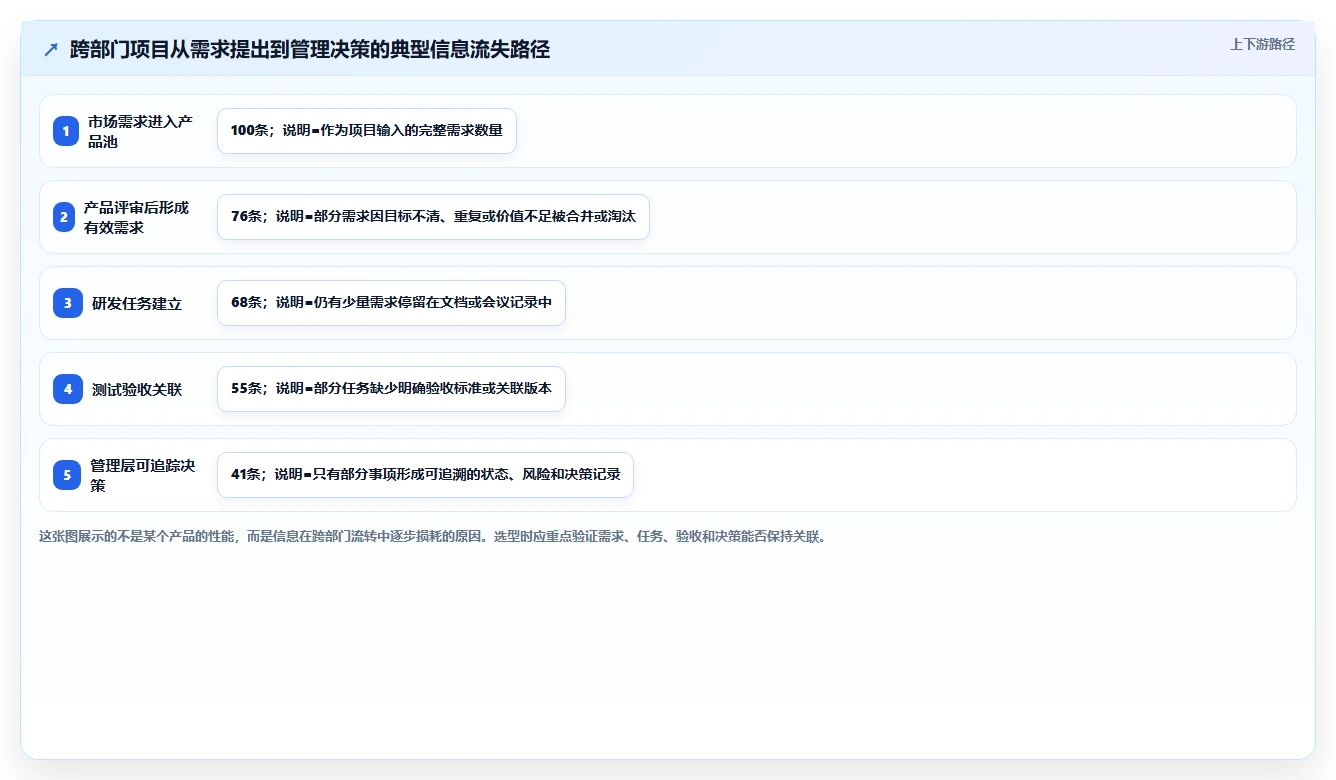The width and height of the screenshot is (1336, 780).
Task: Click the 上下游路径 label in the header
Action: point(1262,44)
